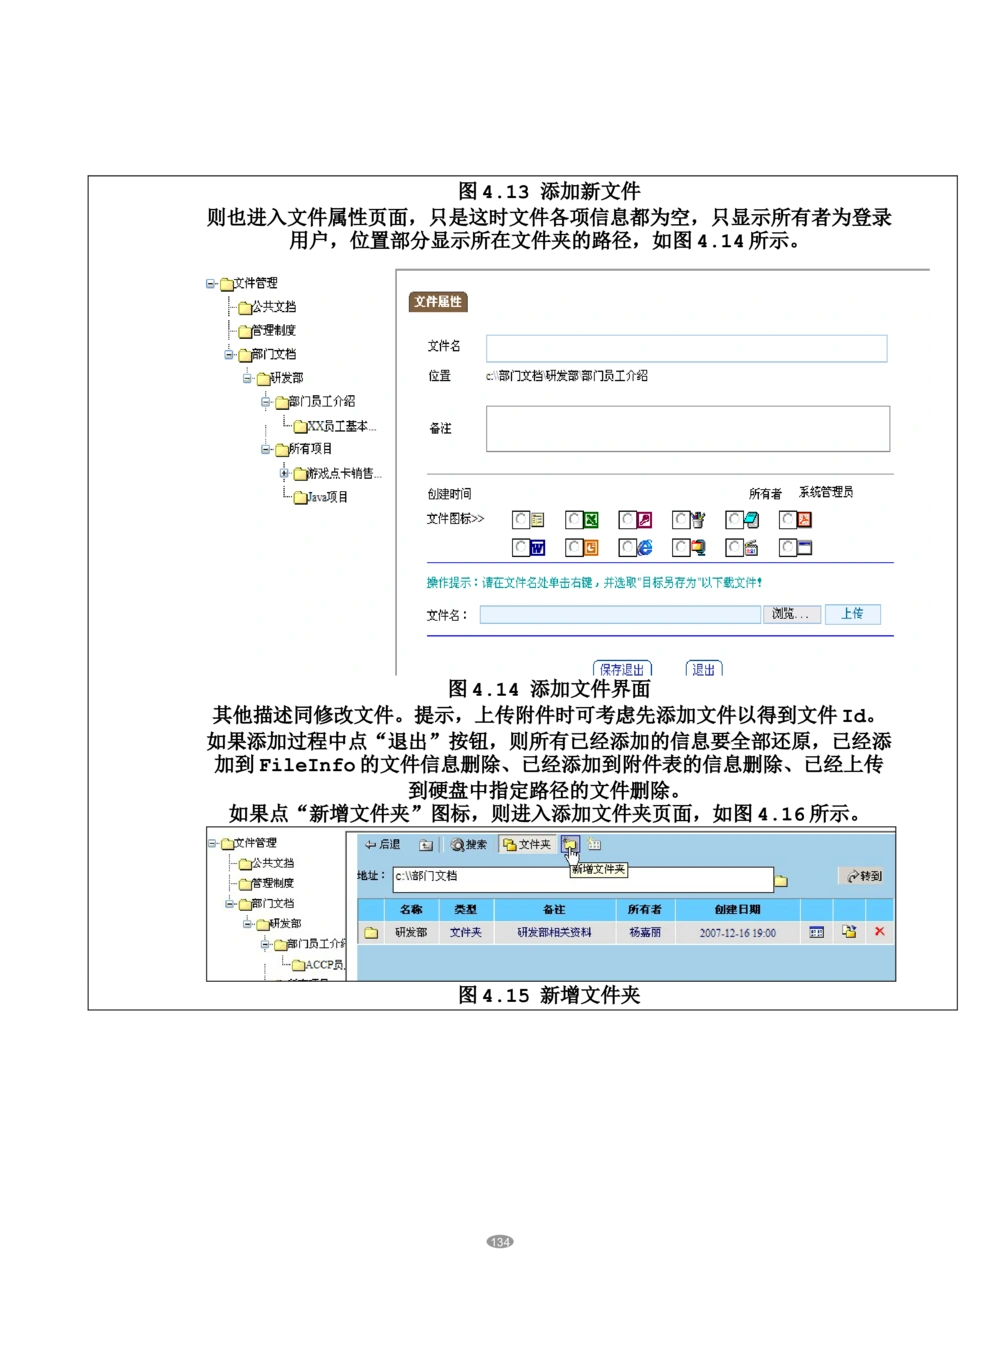Select the Word file icon radio button

point(519,546)
